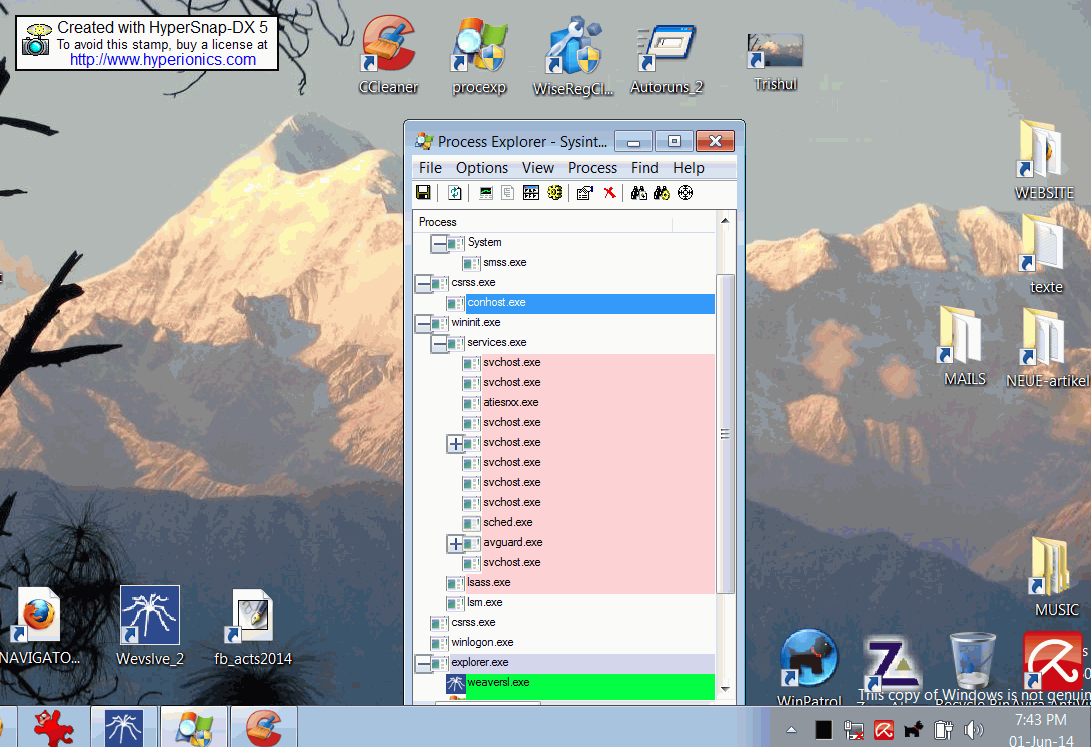Select the Trishul desktop image shortcut
This screenshot has width=1091, height=747.
coord(775,63)
